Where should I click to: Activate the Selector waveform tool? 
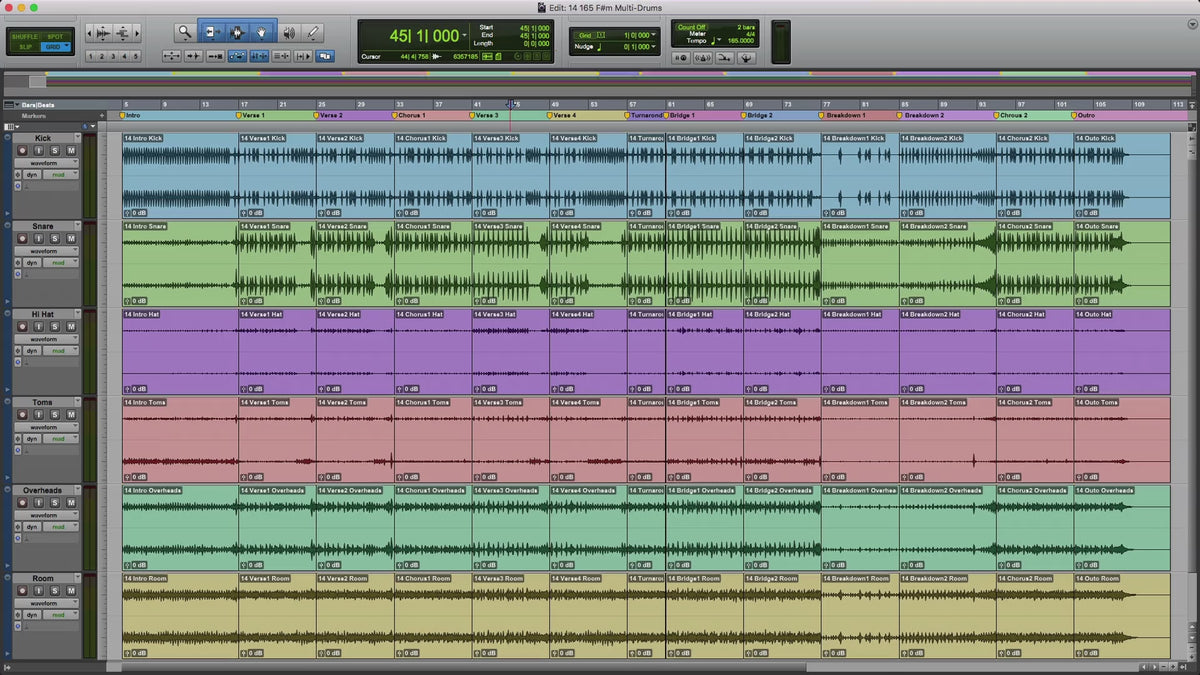[237, 33]
